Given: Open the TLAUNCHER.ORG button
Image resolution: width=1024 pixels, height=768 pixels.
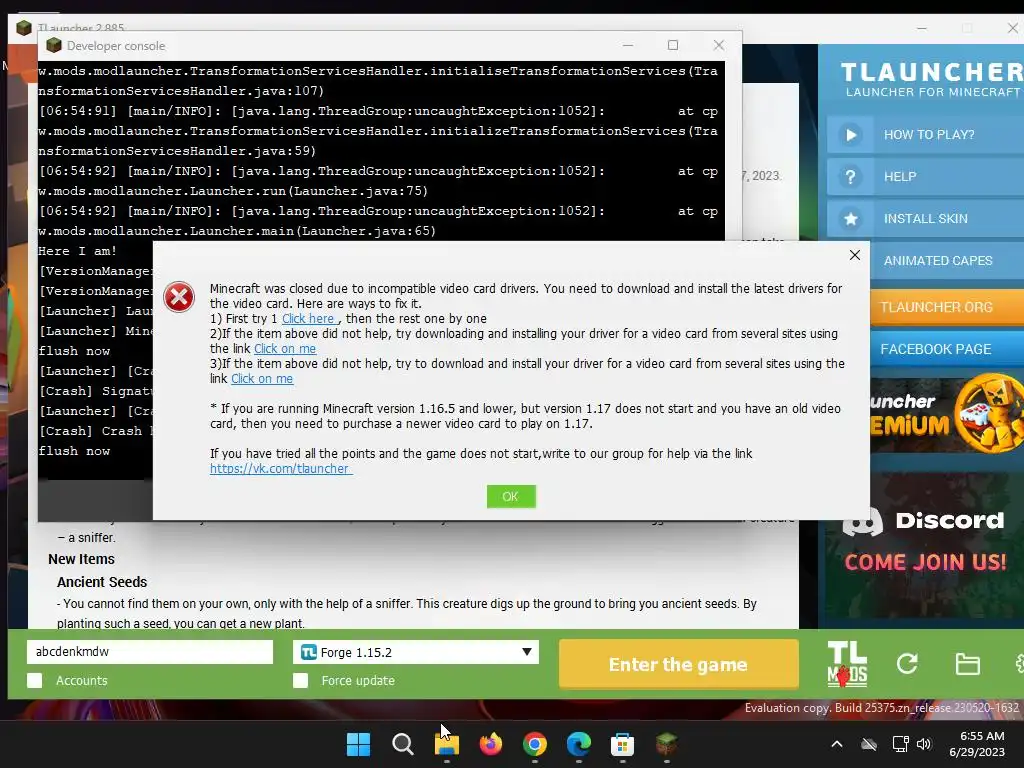Looking at the screenshot, I should click(x=947, y=307).
